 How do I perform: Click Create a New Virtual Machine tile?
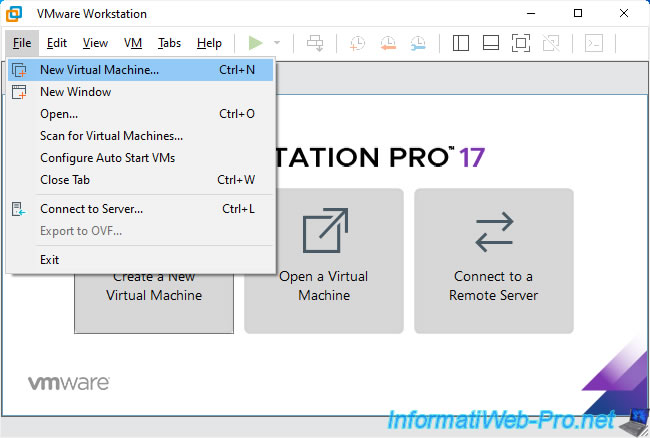coord(154,302)
